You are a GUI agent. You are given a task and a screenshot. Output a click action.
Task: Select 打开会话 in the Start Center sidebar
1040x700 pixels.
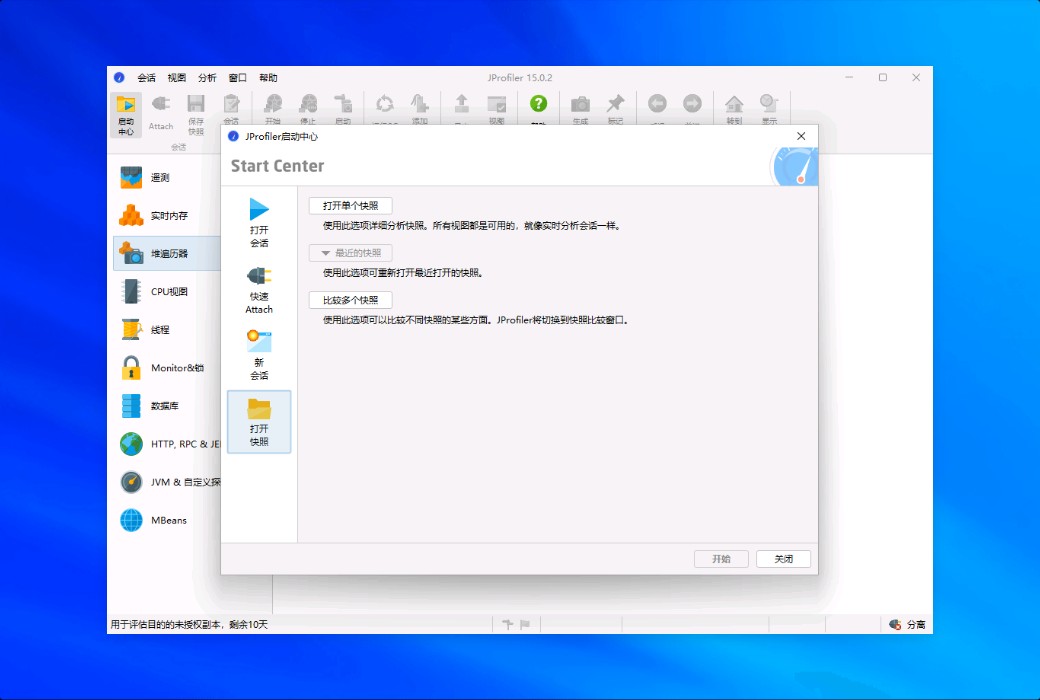tap(259, 223)
